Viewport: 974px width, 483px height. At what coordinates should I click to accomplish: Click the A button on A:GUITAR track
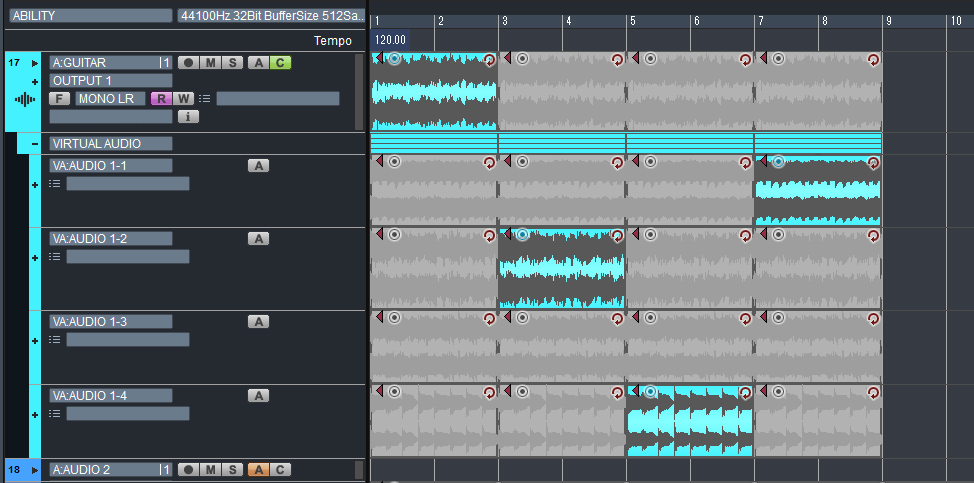pos(258,63)
